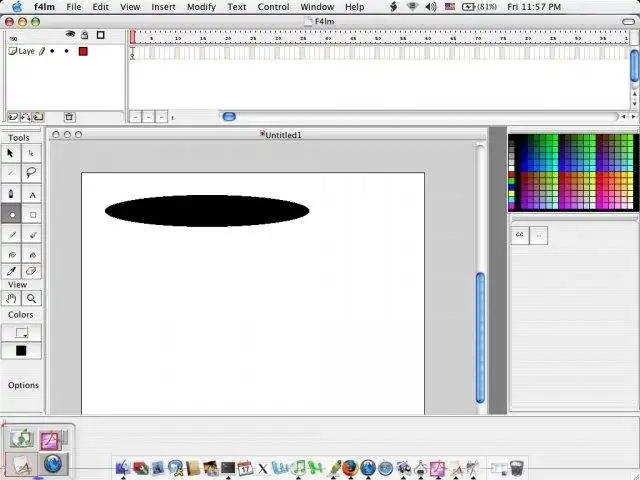The width and height of the screenshot is (640, 480).
Task: Click the volume icon in menu bar
Action: click(x=430, y=7)
